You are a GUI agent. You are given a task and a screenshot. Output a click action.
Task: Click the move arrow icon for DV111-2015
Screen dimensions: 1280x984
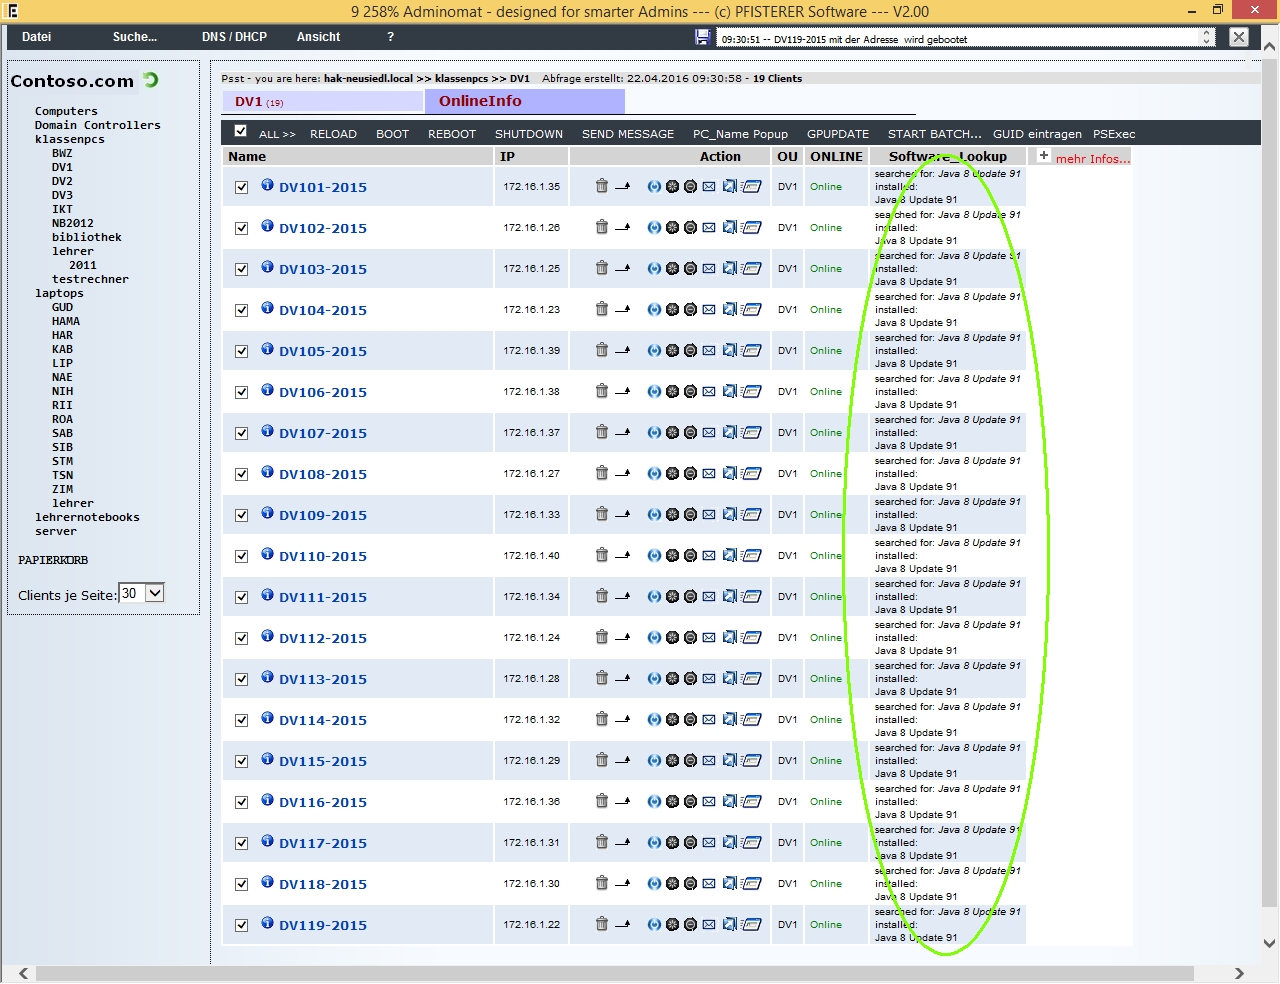(622, 596)
